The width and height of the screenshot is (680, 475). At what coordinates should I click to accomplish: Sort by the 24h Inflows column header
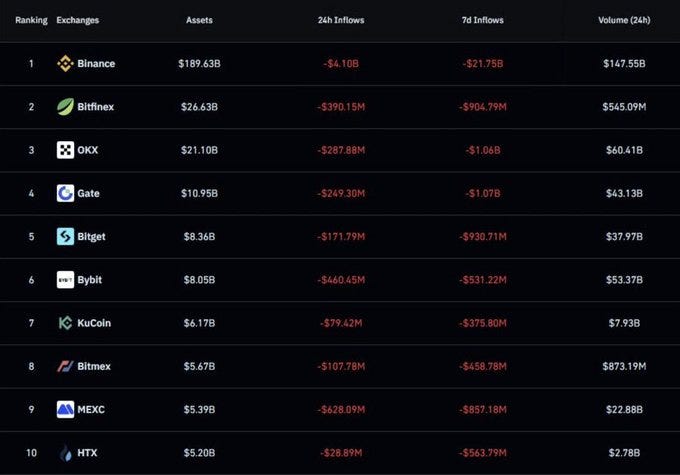(341, 20)
